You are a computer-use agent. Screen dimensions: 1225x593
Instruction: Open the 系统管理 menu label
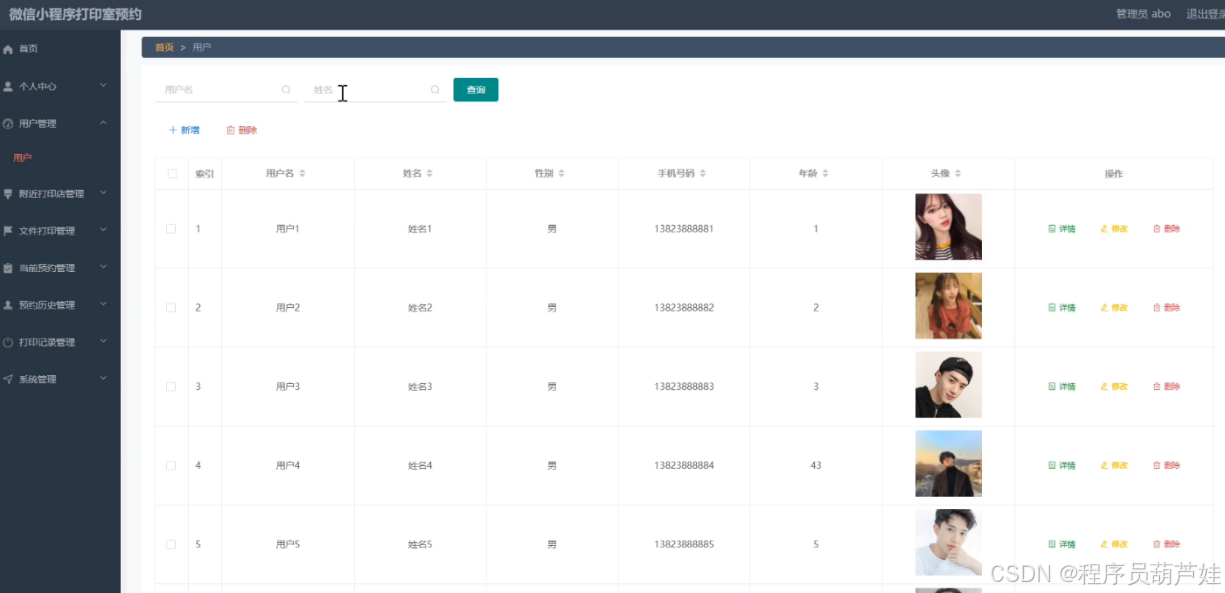click(x=38, y=379)
